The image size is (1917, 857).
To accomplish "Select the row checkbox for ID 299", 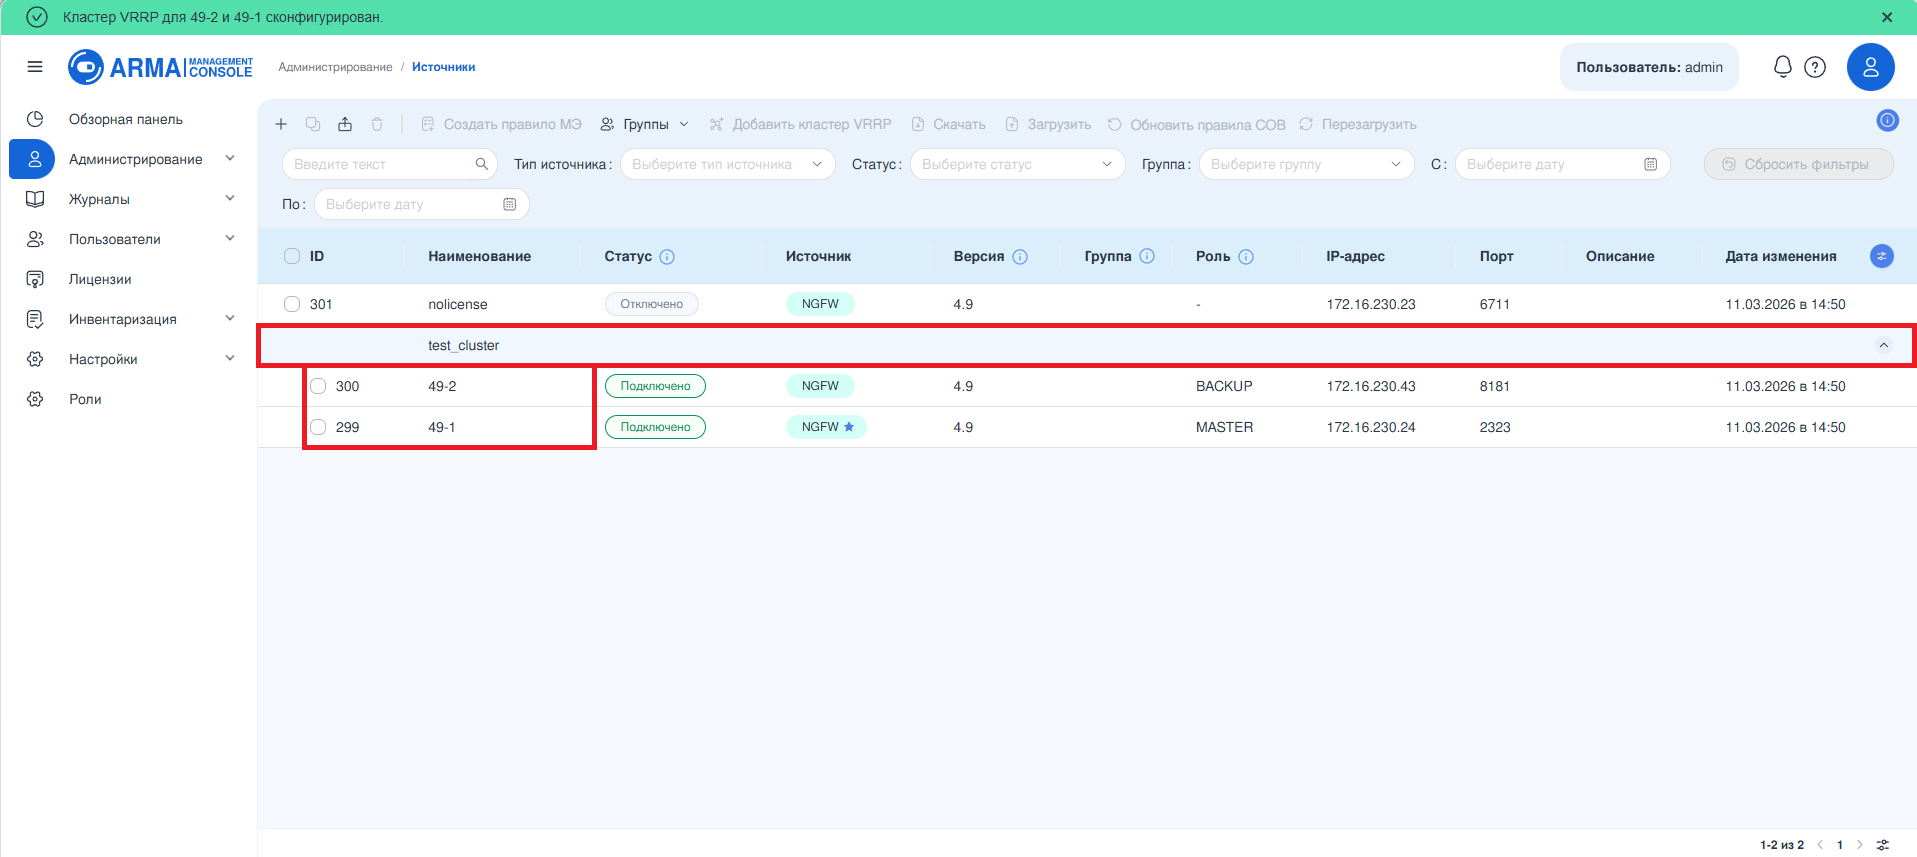I will pyautogui.click(x=318, y=427).
